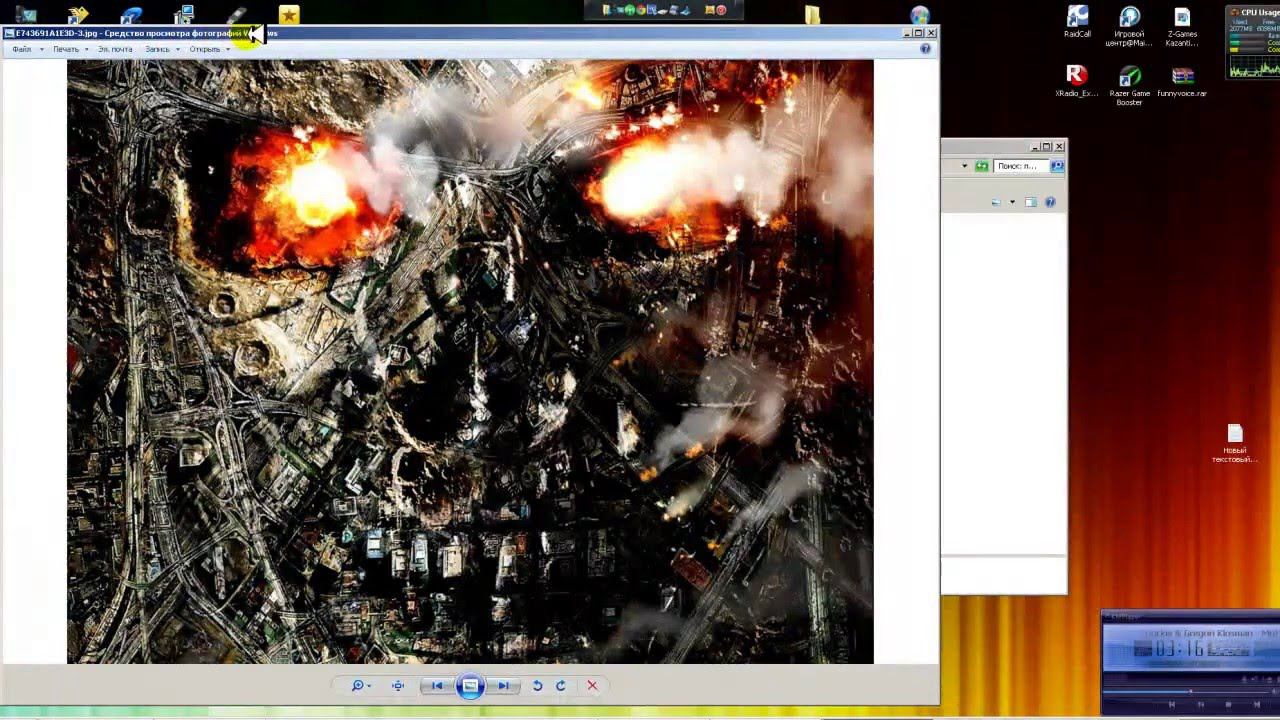Open the Z-Games Kazanti desktop file
The width and height of the screenshot is (1280, 720).
[x=1182, y=26]
